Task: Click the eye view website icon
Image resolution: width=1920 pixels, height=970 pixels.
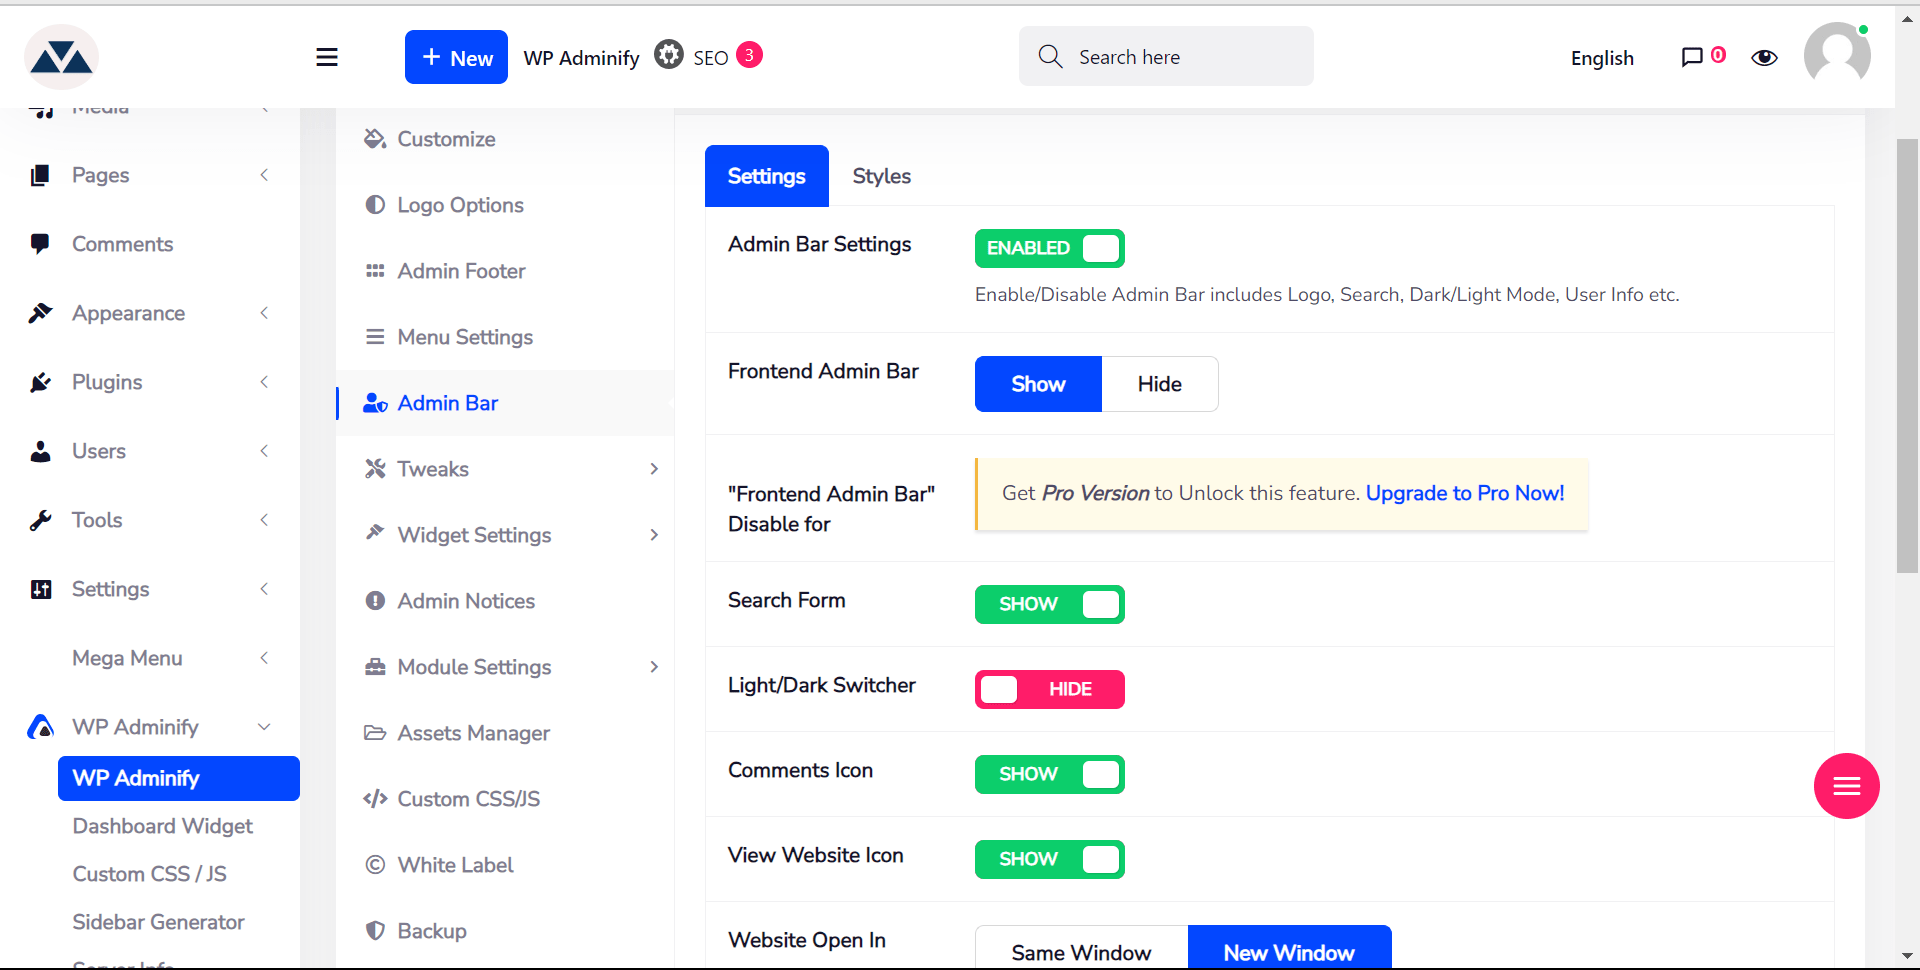Action: pyautogui.click(x=1764, y=58)
